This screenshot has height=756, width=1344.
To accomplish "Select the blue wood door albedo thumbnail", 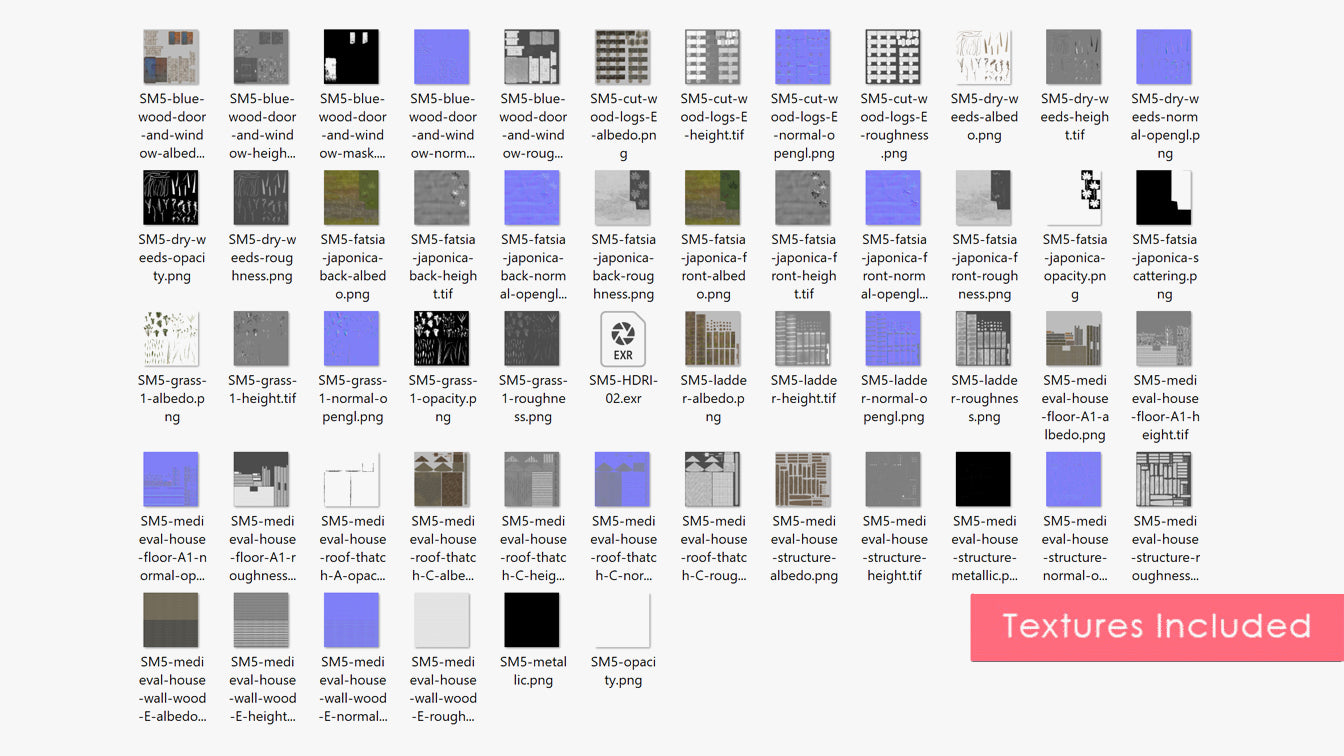I will (x=171, y=57).
